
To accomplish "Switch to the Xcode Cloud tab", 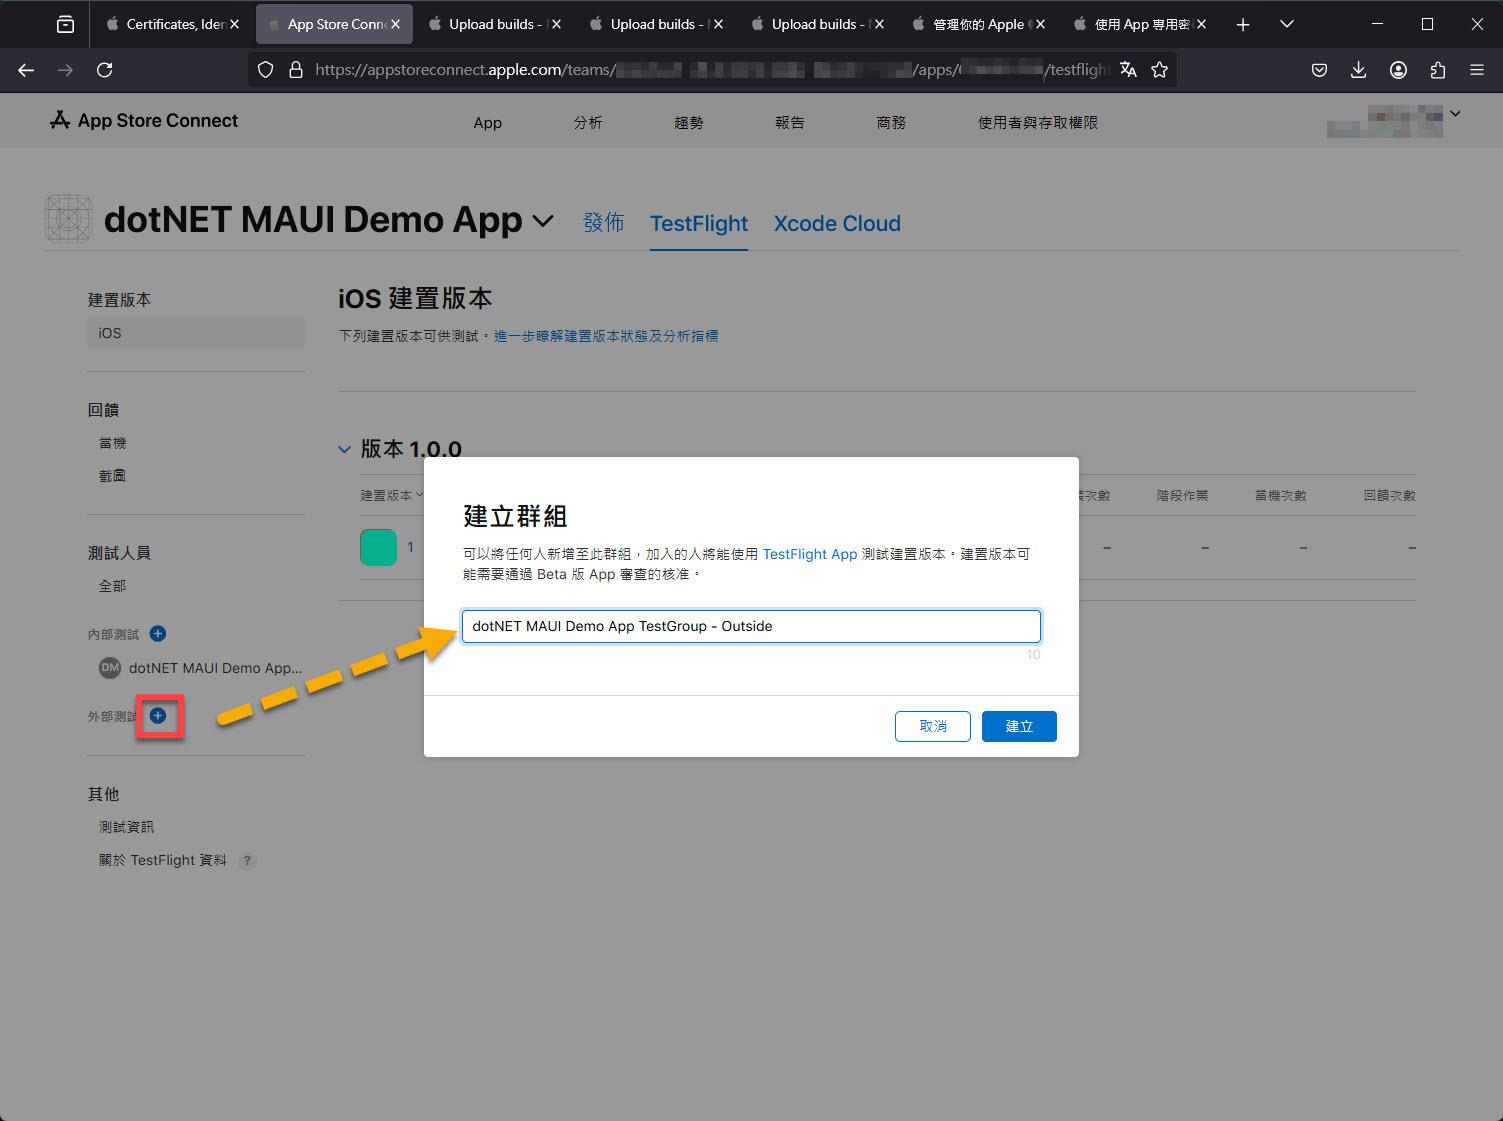I will [x=837, y=224].
